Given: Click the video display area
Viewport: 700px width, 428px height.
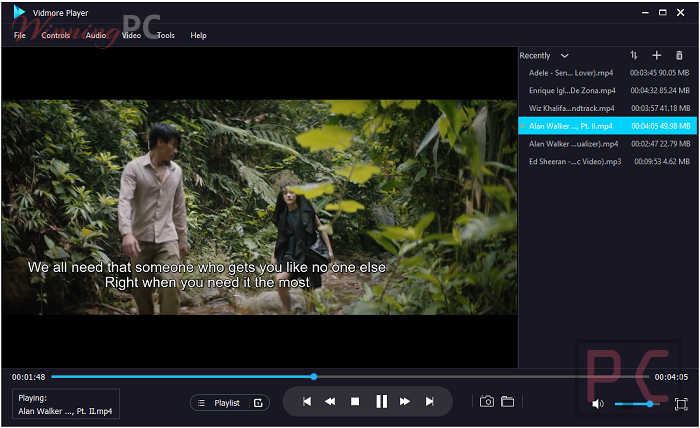Looking at the screenshot, I should [x=259, y=207].
